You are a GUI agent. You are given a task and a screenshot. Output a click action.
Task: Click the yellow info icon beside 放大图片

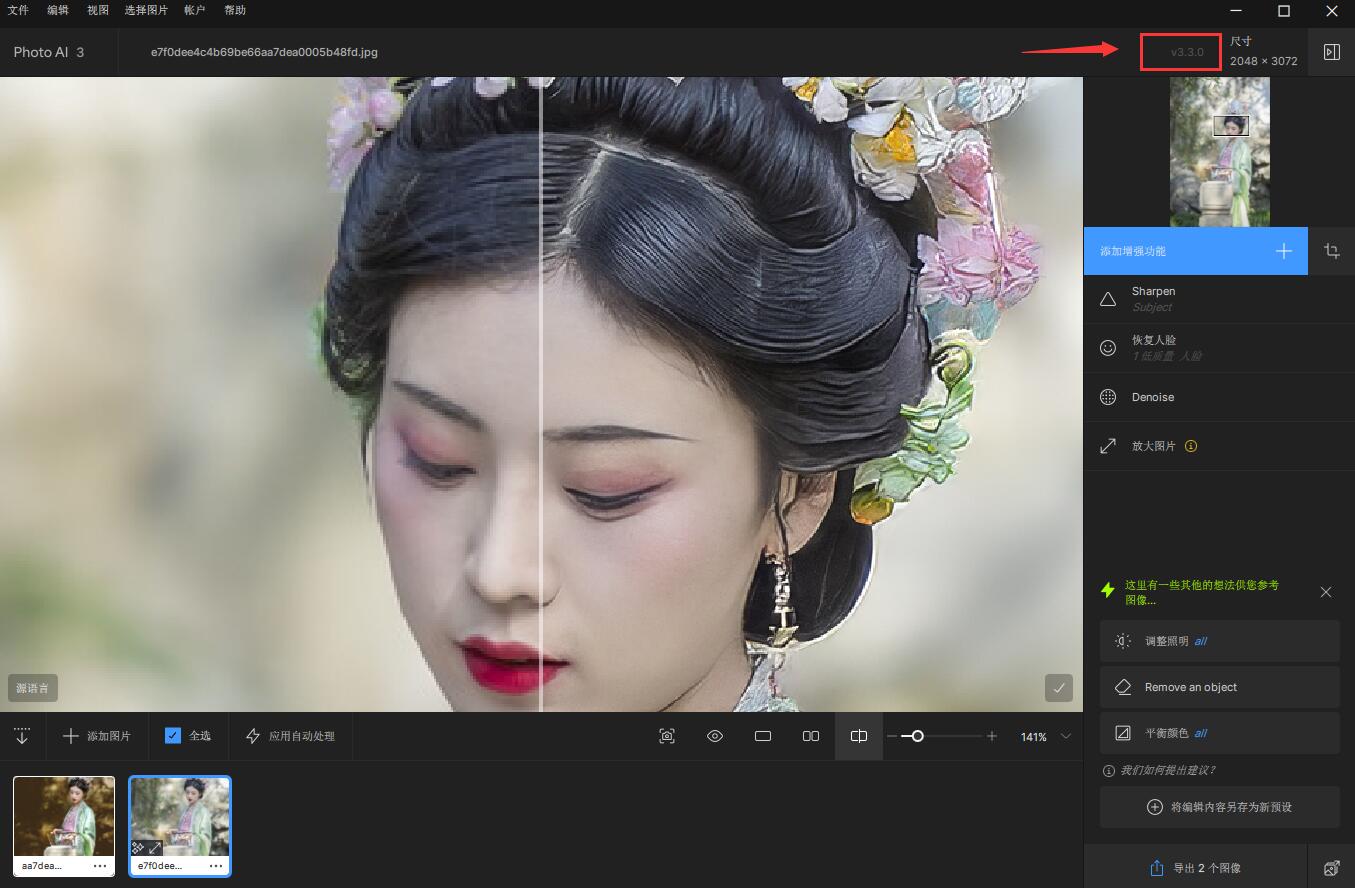click(1191, 446)
